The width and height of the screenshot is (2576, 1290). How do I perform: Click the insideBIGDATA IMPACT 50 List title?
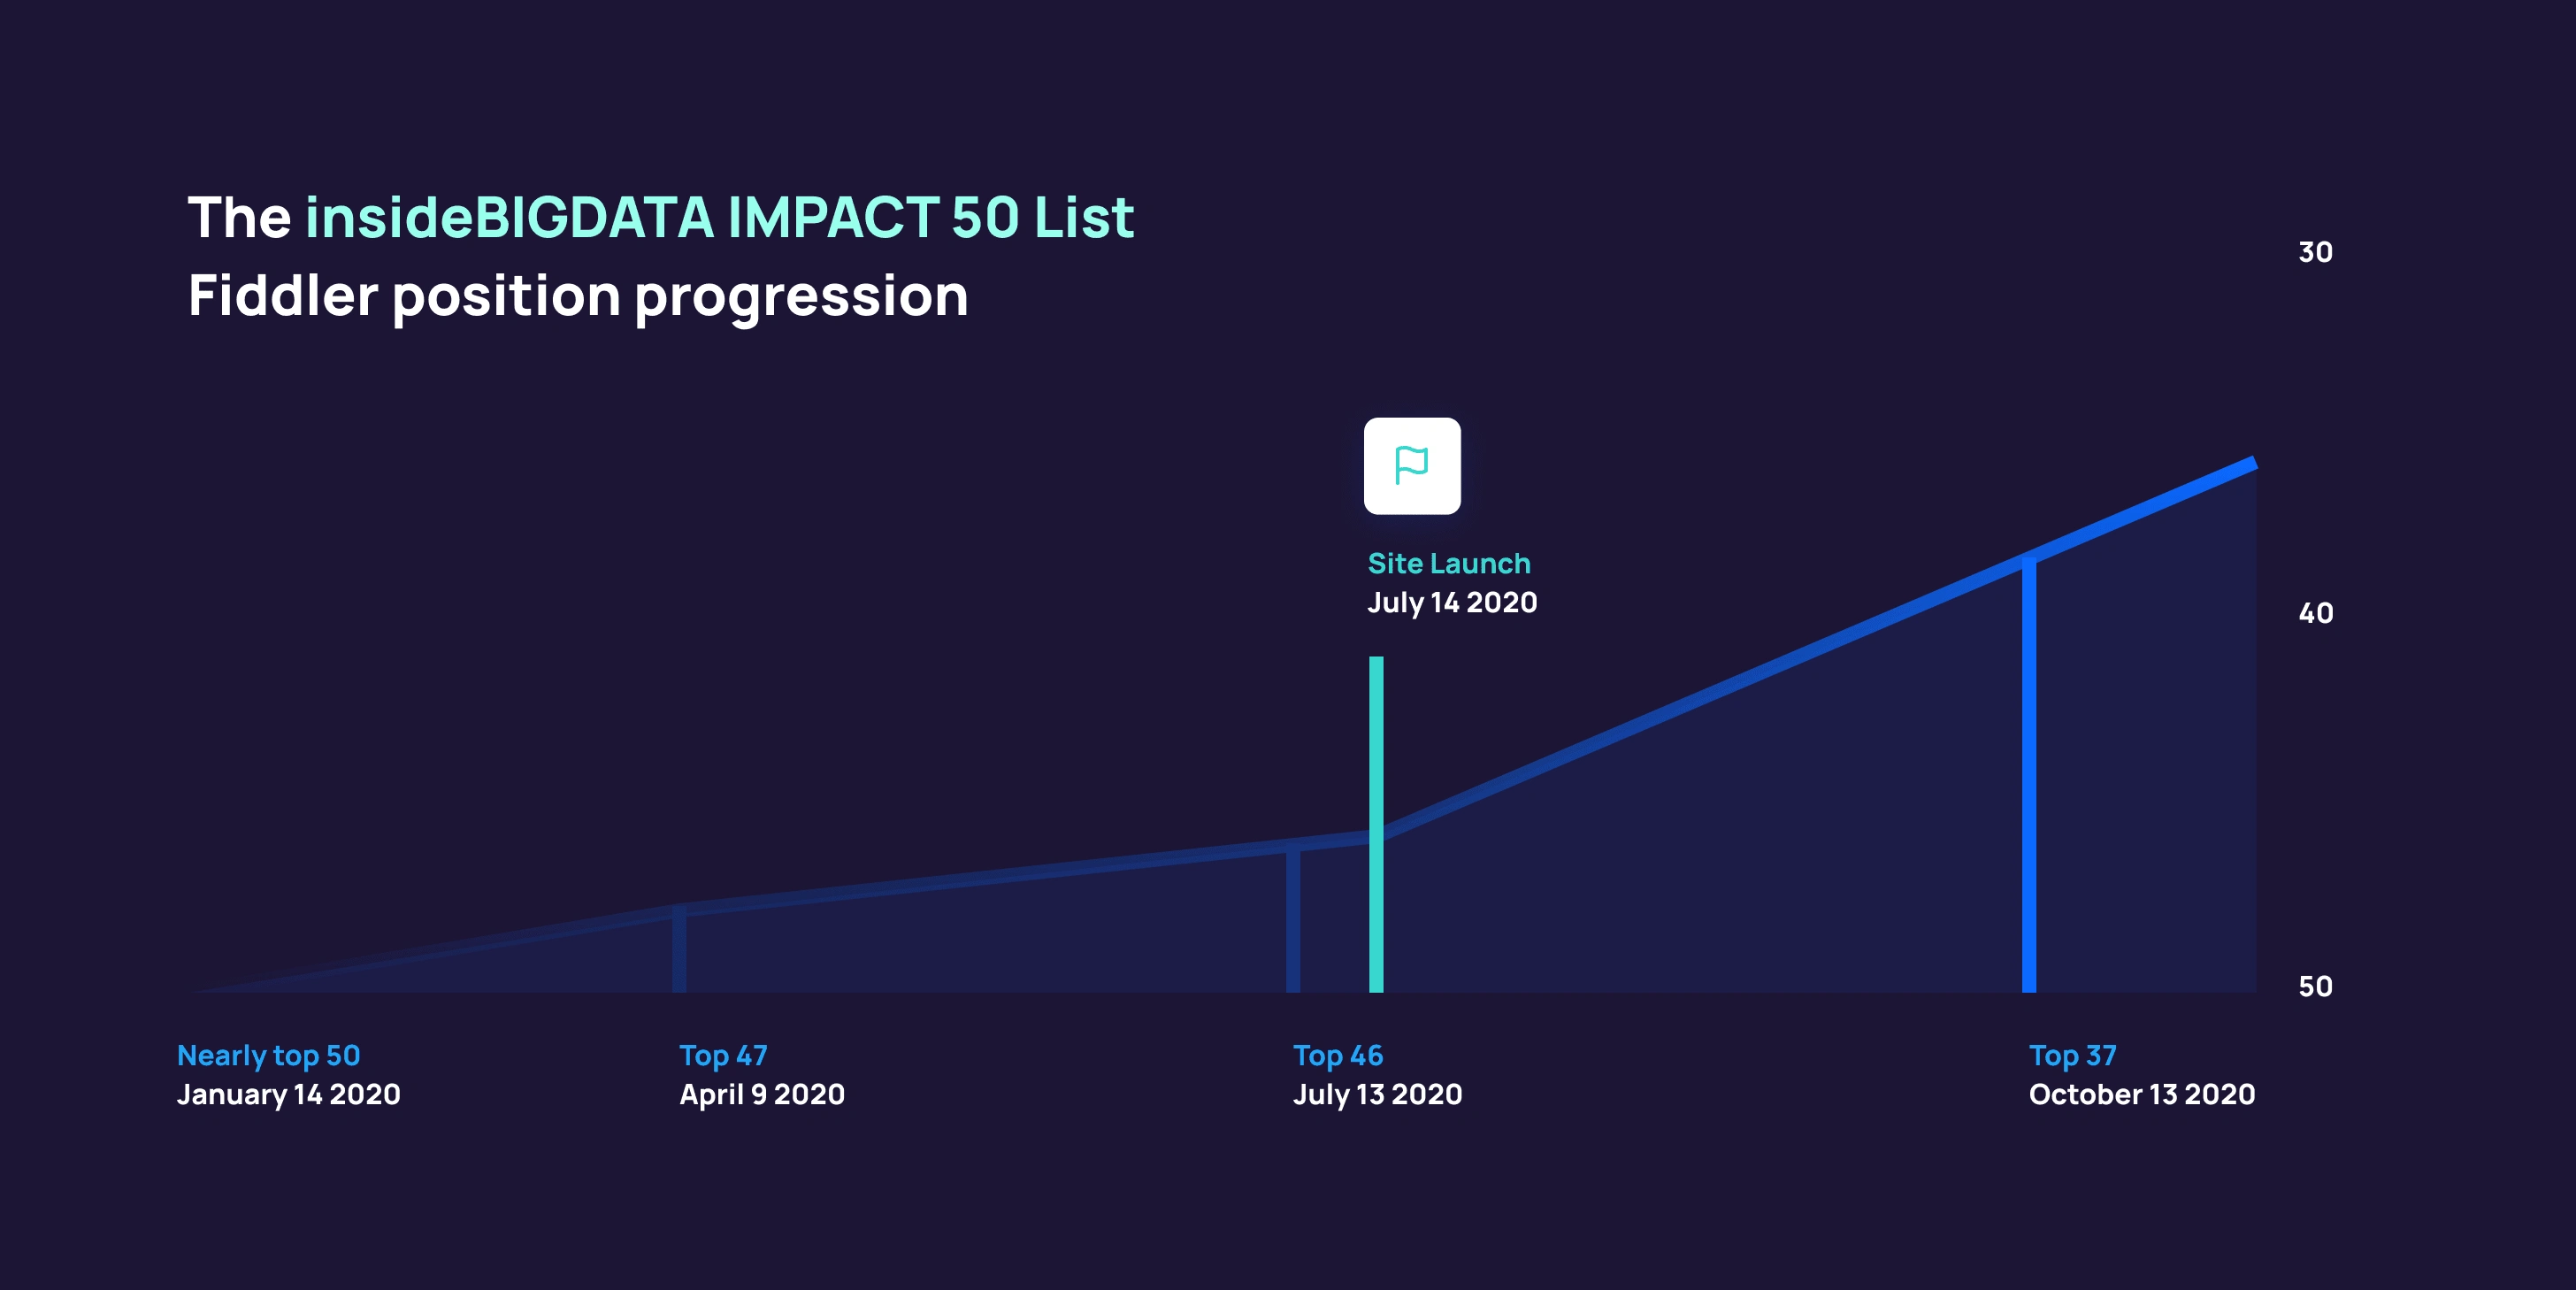719,217
